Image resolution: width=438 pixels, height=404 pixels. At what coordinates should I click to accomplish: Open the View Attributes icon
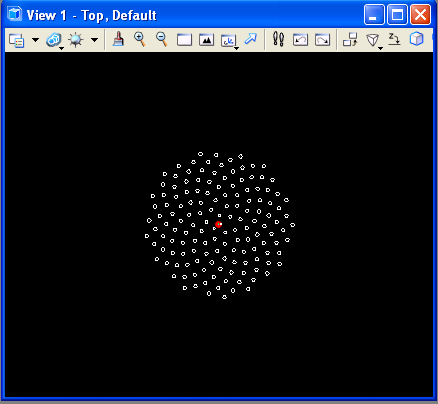(16, 40)
